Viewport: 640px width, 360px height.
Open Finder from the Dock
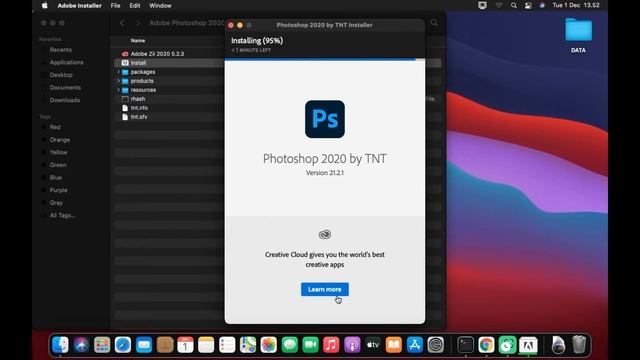[x=60, y=345]
